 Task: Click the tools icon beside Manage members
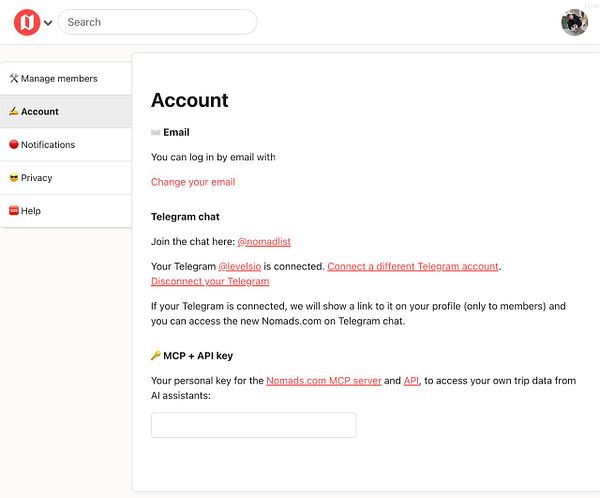tap(14, 78)
